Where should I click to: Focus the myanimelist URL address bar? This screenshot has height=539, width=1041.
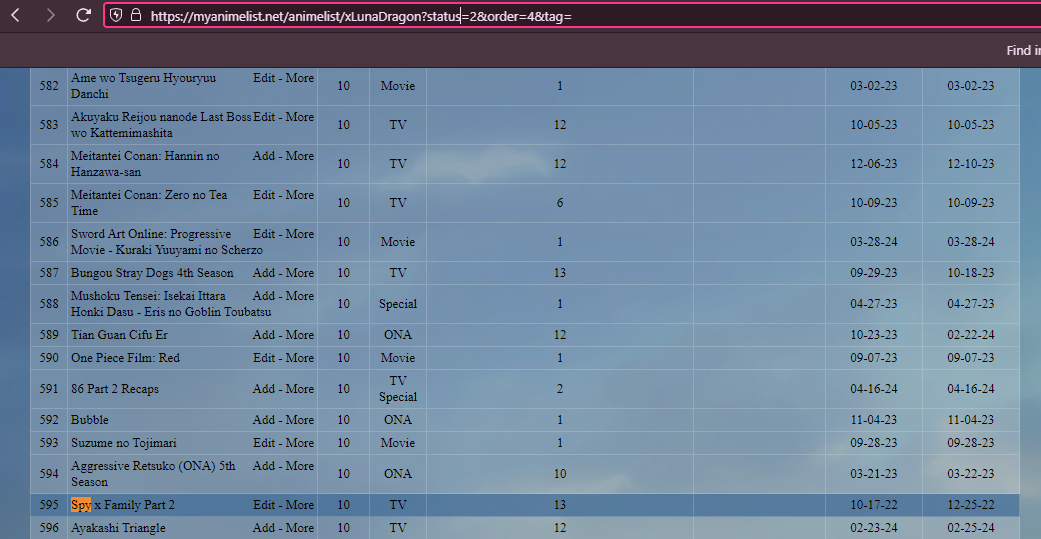[x=571, y=16]
